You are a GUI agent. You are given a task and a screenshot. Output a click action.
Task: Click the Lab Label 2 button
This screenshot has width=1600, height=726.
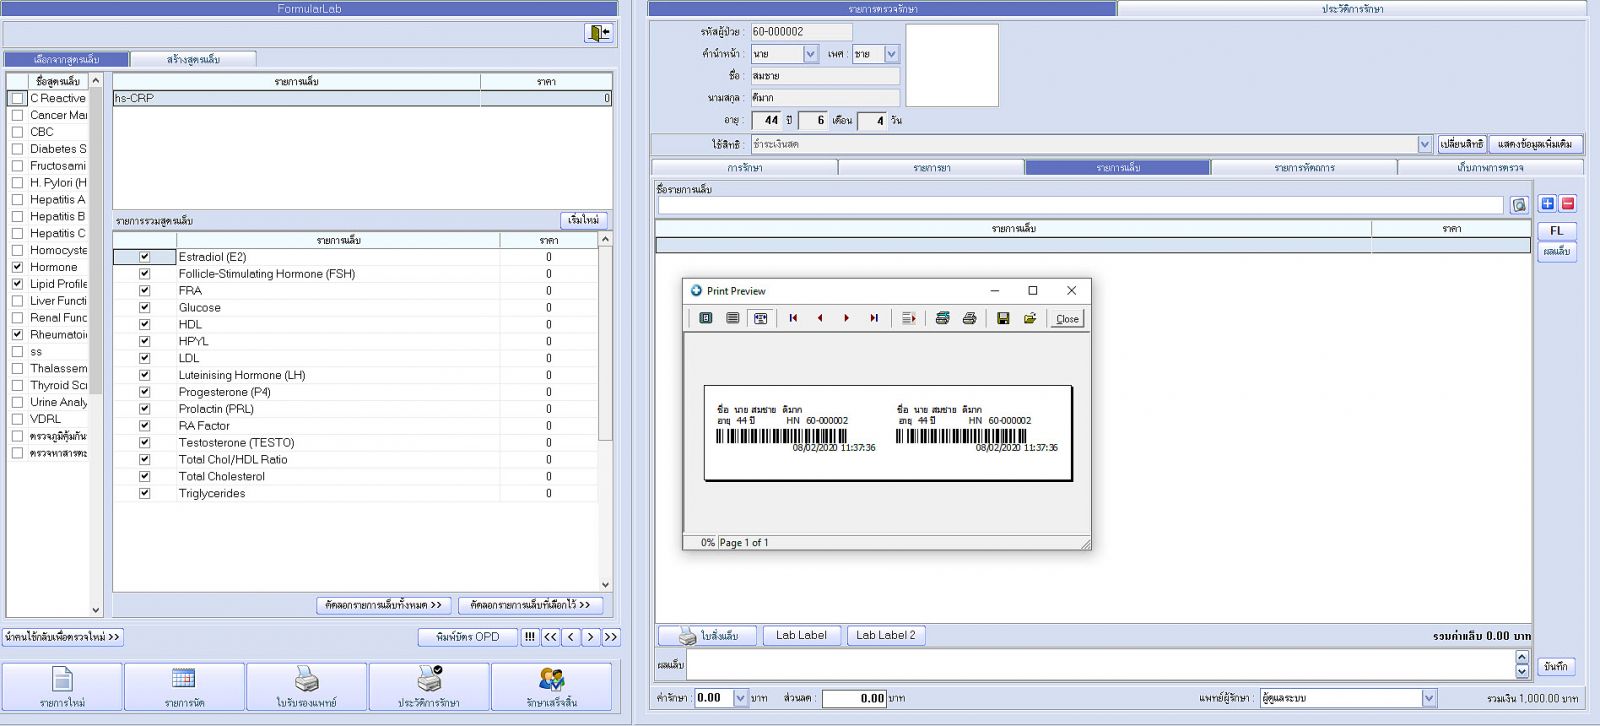[886, 635]
